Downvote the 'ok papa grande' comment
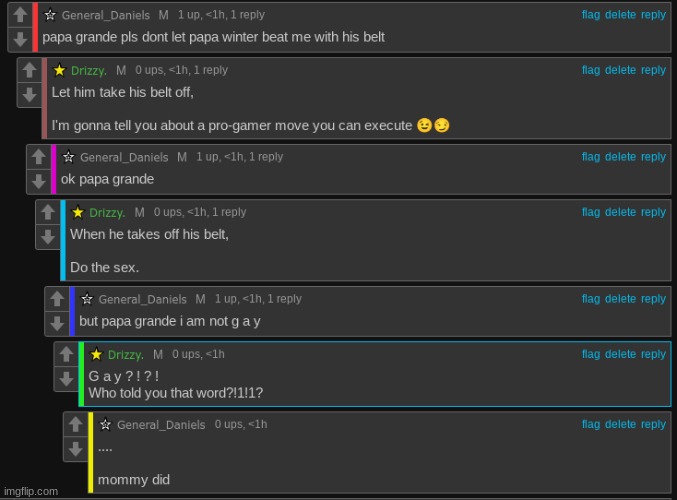This screenshot has height=500, width=677. pos(39,181)
